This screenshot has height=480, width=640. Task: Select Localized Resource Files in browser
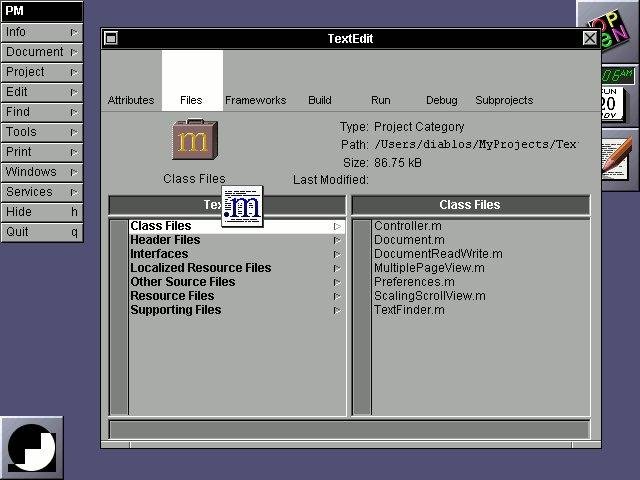(x=237, y=268)
